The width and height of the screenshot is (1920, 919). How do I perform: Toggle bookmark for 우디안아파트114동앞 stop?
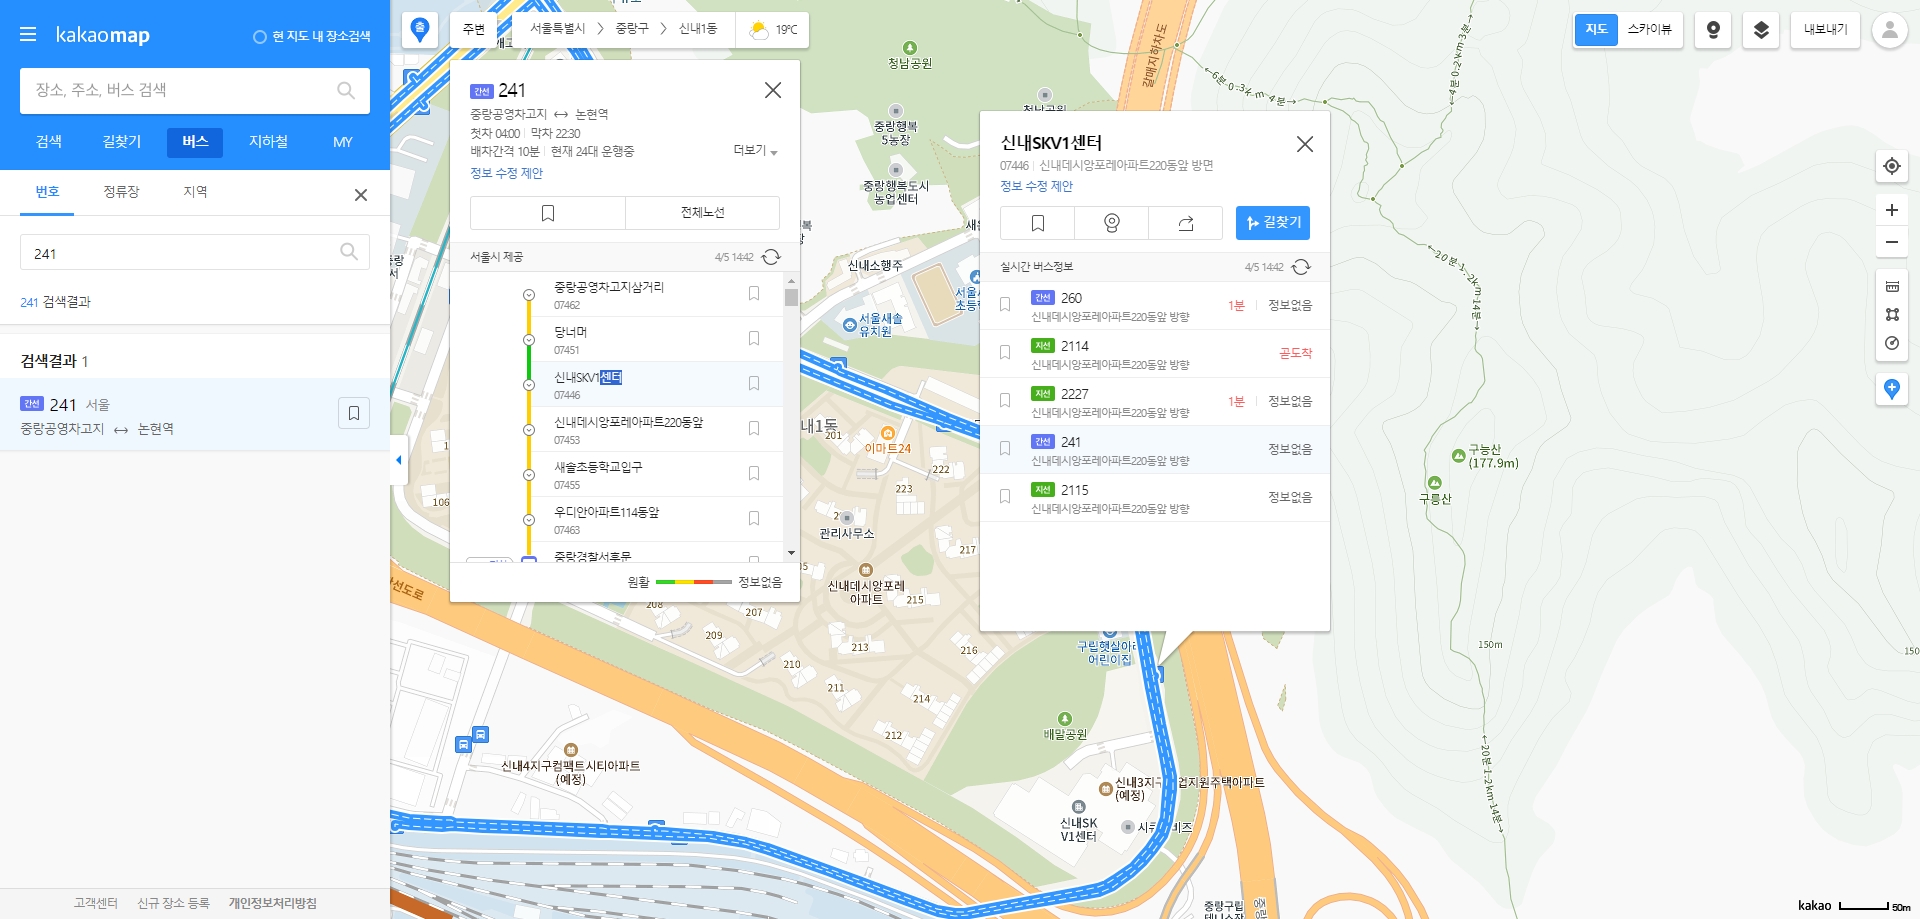pyautogui.click(x=754, y=518)
